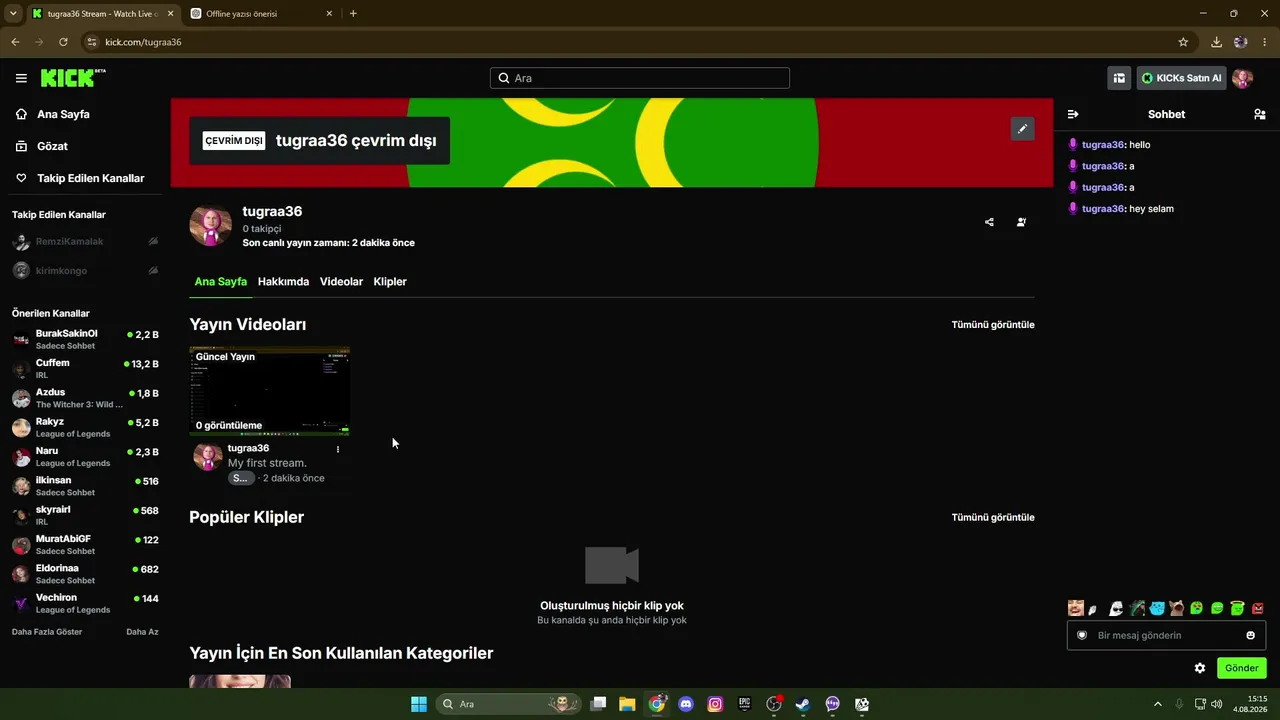Focus the Ara search box on Kick
1280x720 pixels.
[x=640, y=78]
